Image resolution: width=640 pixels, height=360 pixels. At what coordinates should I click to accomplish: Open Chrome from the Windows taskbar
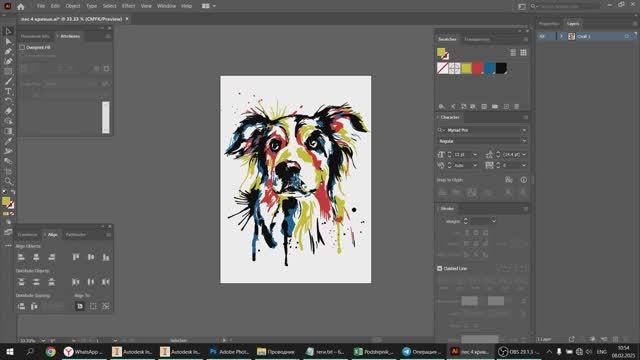click(51, 351)
